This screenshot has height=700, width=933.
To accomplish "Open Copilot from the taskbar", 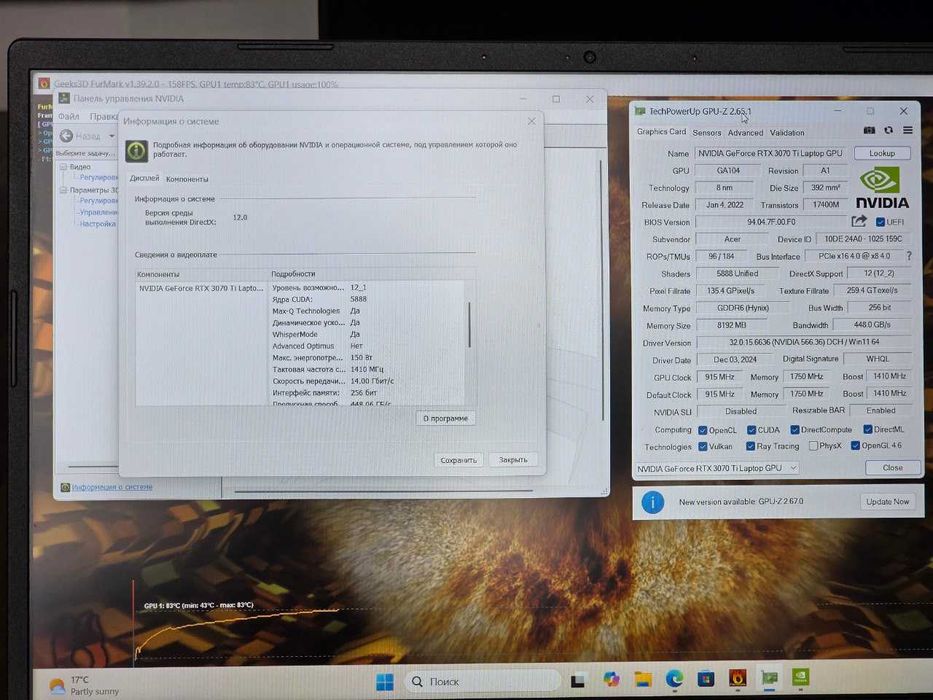I will (x=611, y=679).
